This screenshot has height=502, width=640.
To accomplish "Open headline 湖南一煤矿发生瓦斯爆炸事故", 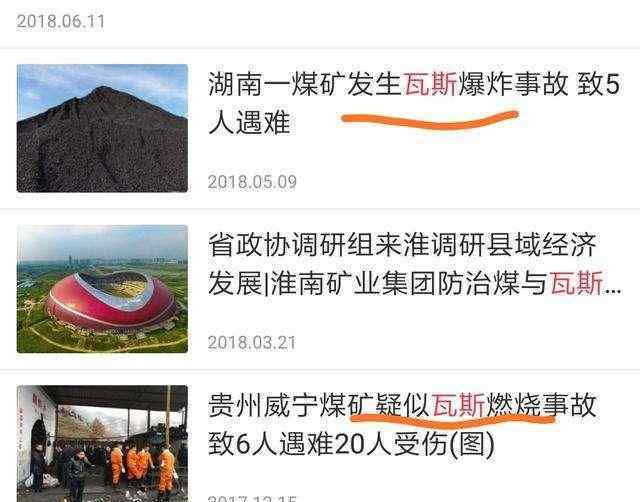I will [x=388, y=84].
